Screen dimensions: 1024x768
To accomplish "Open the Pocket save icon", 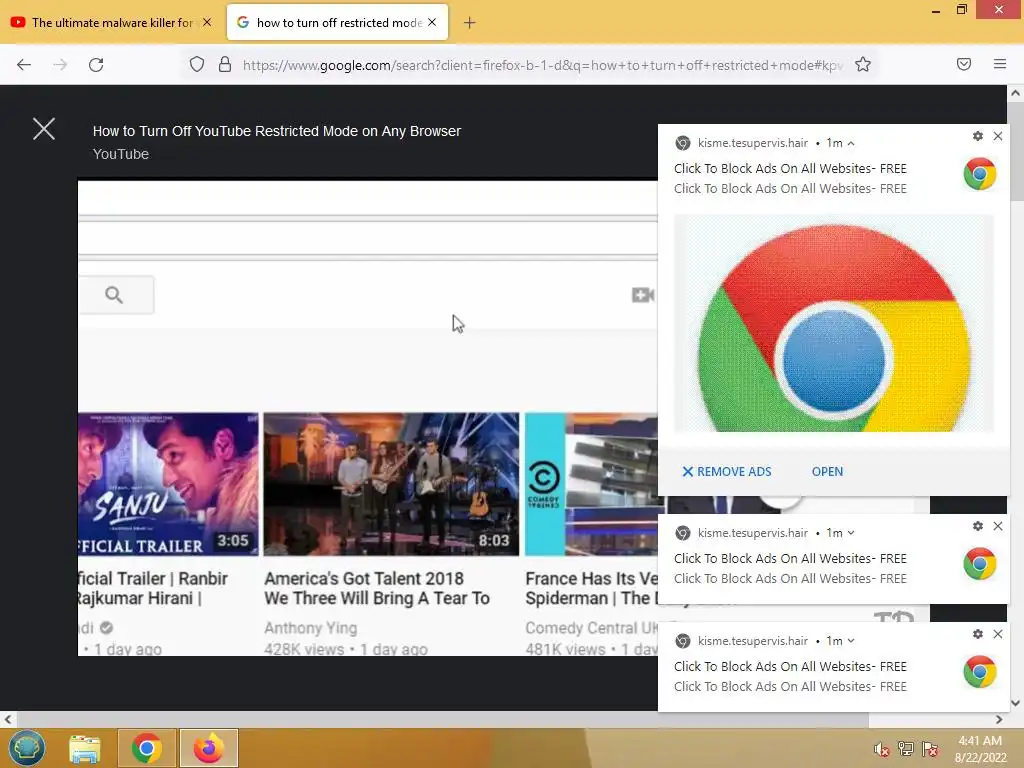I will (963, 64).
